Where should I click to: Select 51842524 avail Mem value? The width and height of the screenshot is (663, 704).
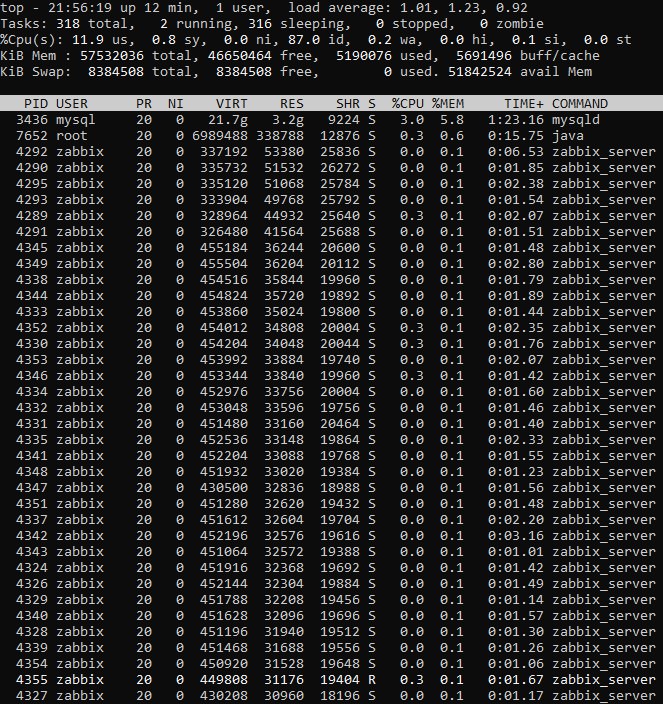point(480,71)
